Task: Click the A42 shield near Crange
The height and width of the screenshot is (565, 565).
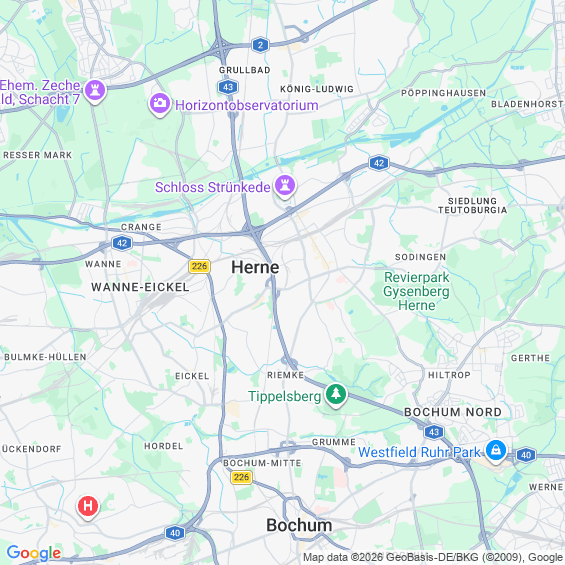Action: (x=122, y=243)
